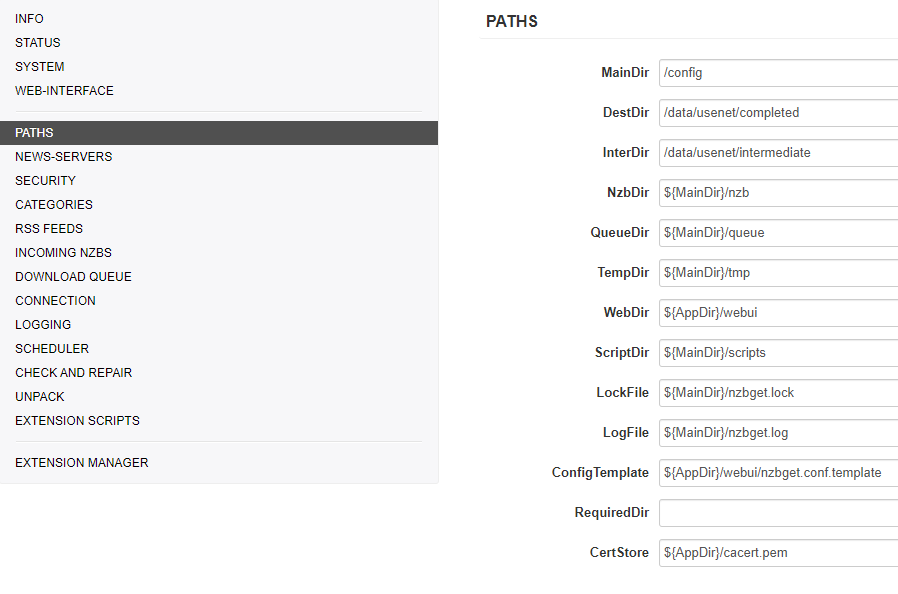Open NEWS-SERVERS settings
Screen dimensions: 898x594
pos(63,157)
